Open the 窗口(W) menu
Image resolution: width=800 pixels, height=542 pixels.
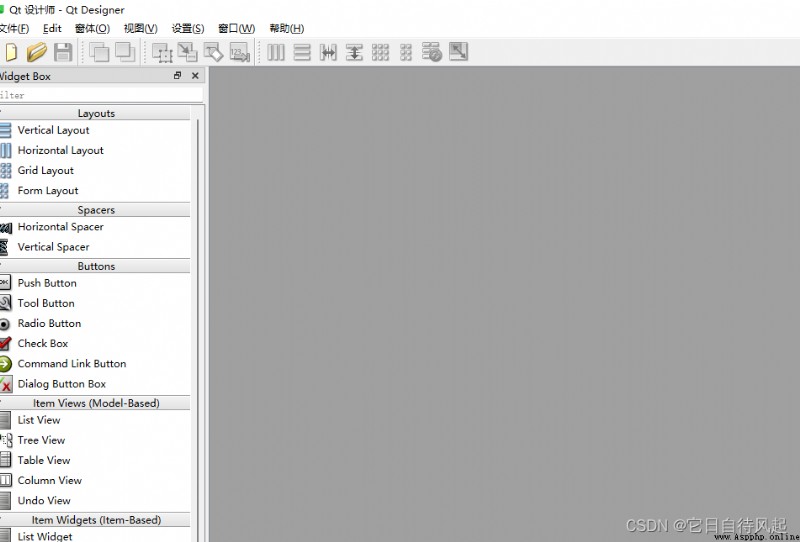point(237,29)
